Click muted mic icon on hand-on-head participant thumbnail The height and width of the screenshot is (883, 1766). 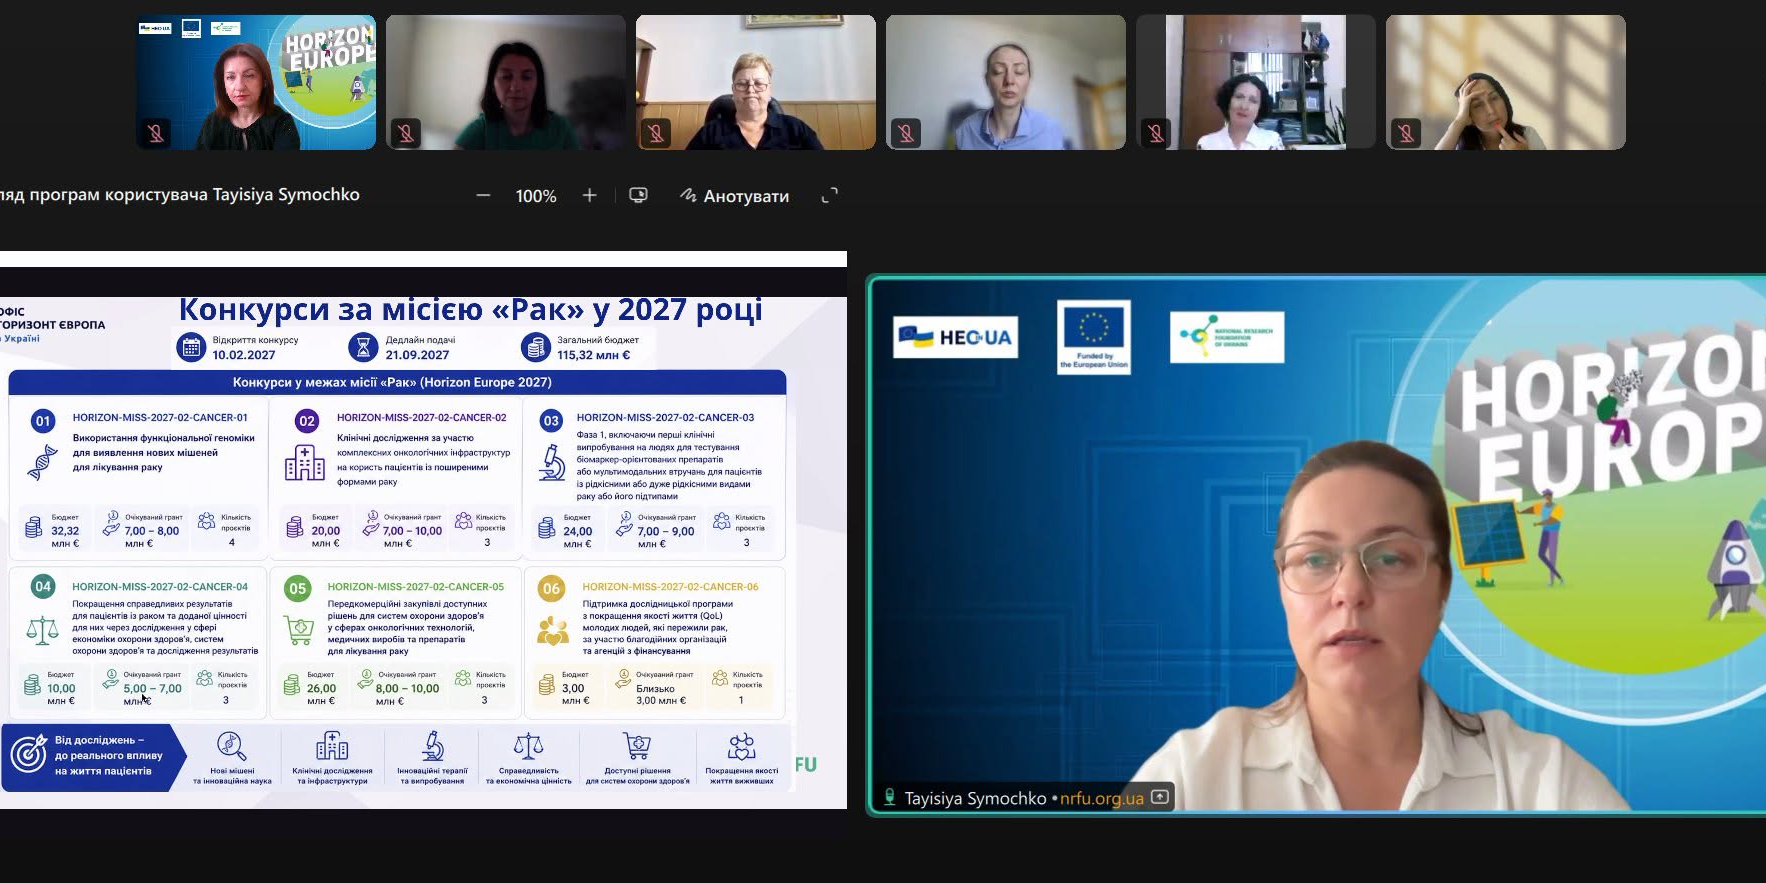tap(1406, 133)
